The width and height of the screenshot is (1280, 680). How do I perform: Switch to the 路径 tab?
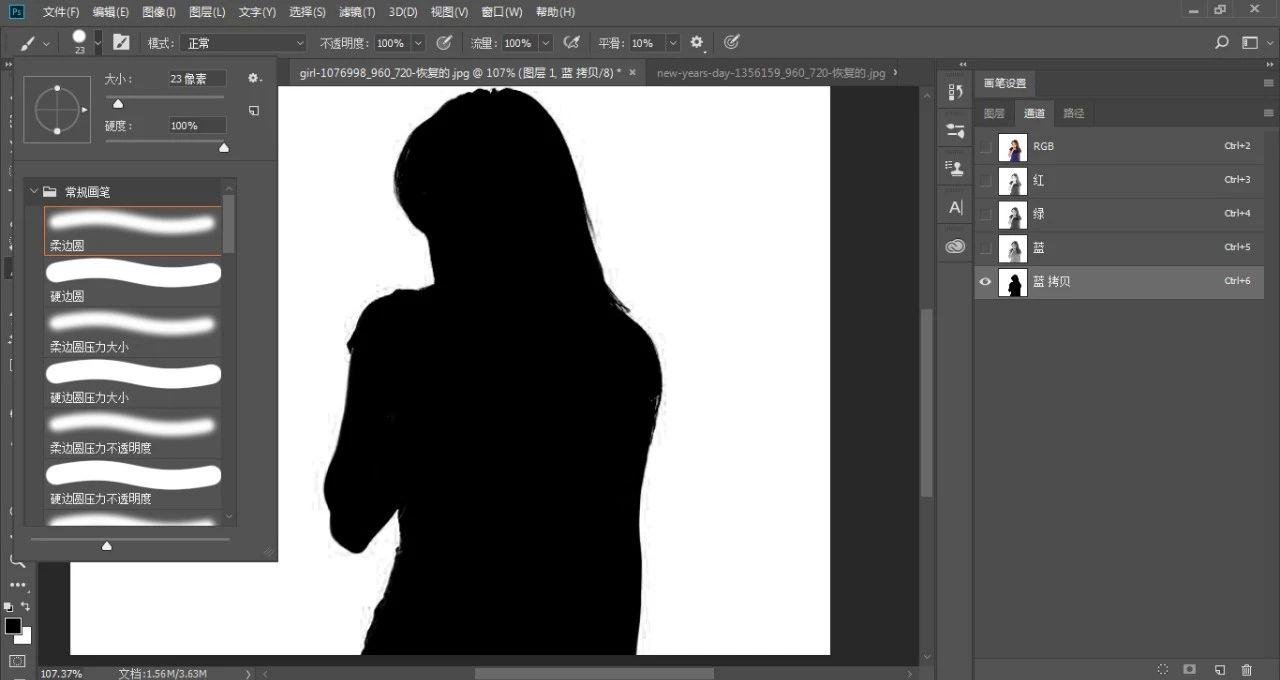coord(1073,113)
